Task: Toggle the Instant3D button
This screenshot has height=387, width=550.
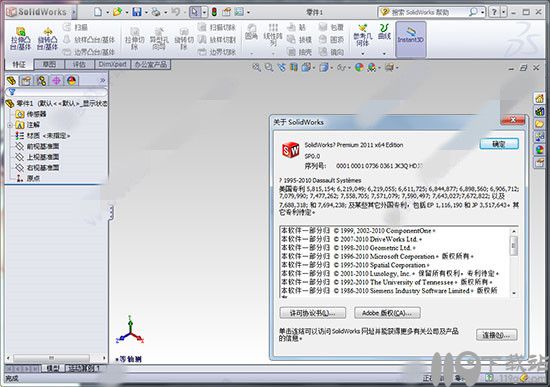Action: [411, 39]
